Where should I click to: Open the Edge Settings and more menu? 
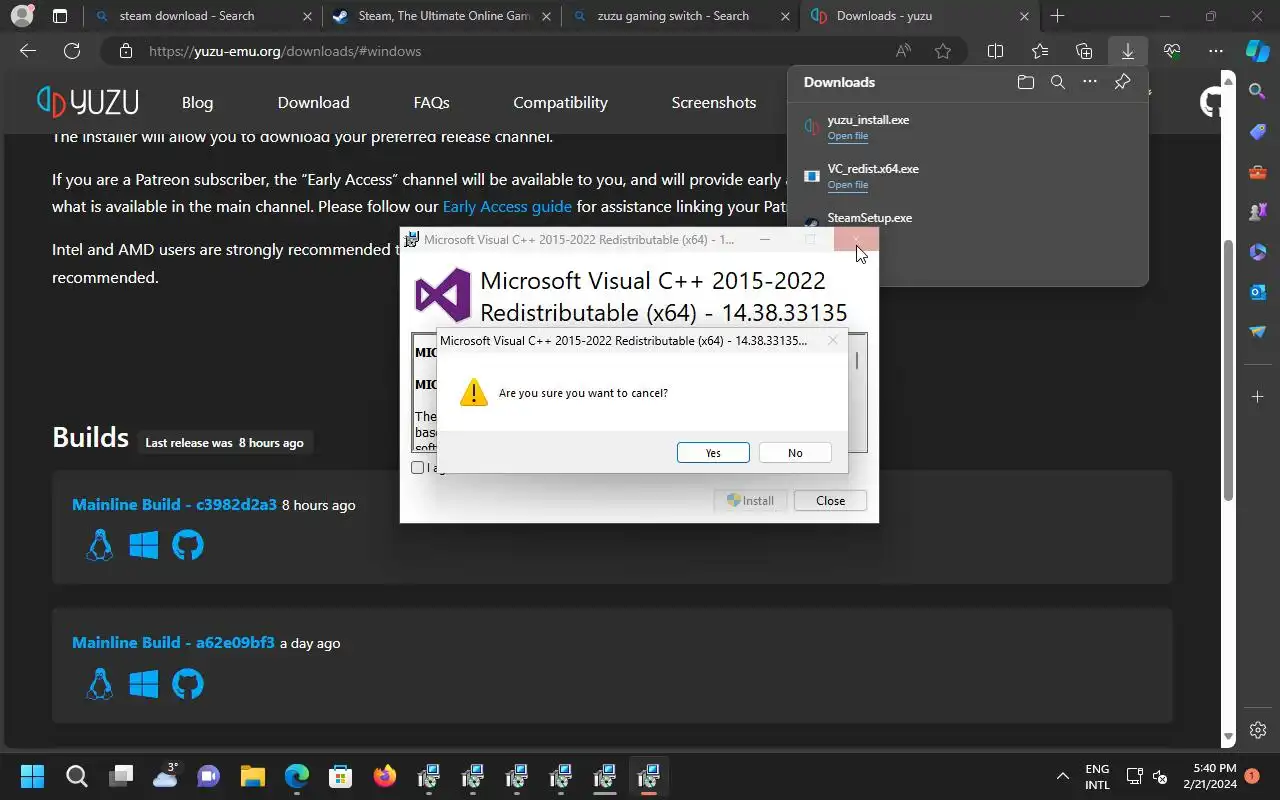tap(1216, 51)
